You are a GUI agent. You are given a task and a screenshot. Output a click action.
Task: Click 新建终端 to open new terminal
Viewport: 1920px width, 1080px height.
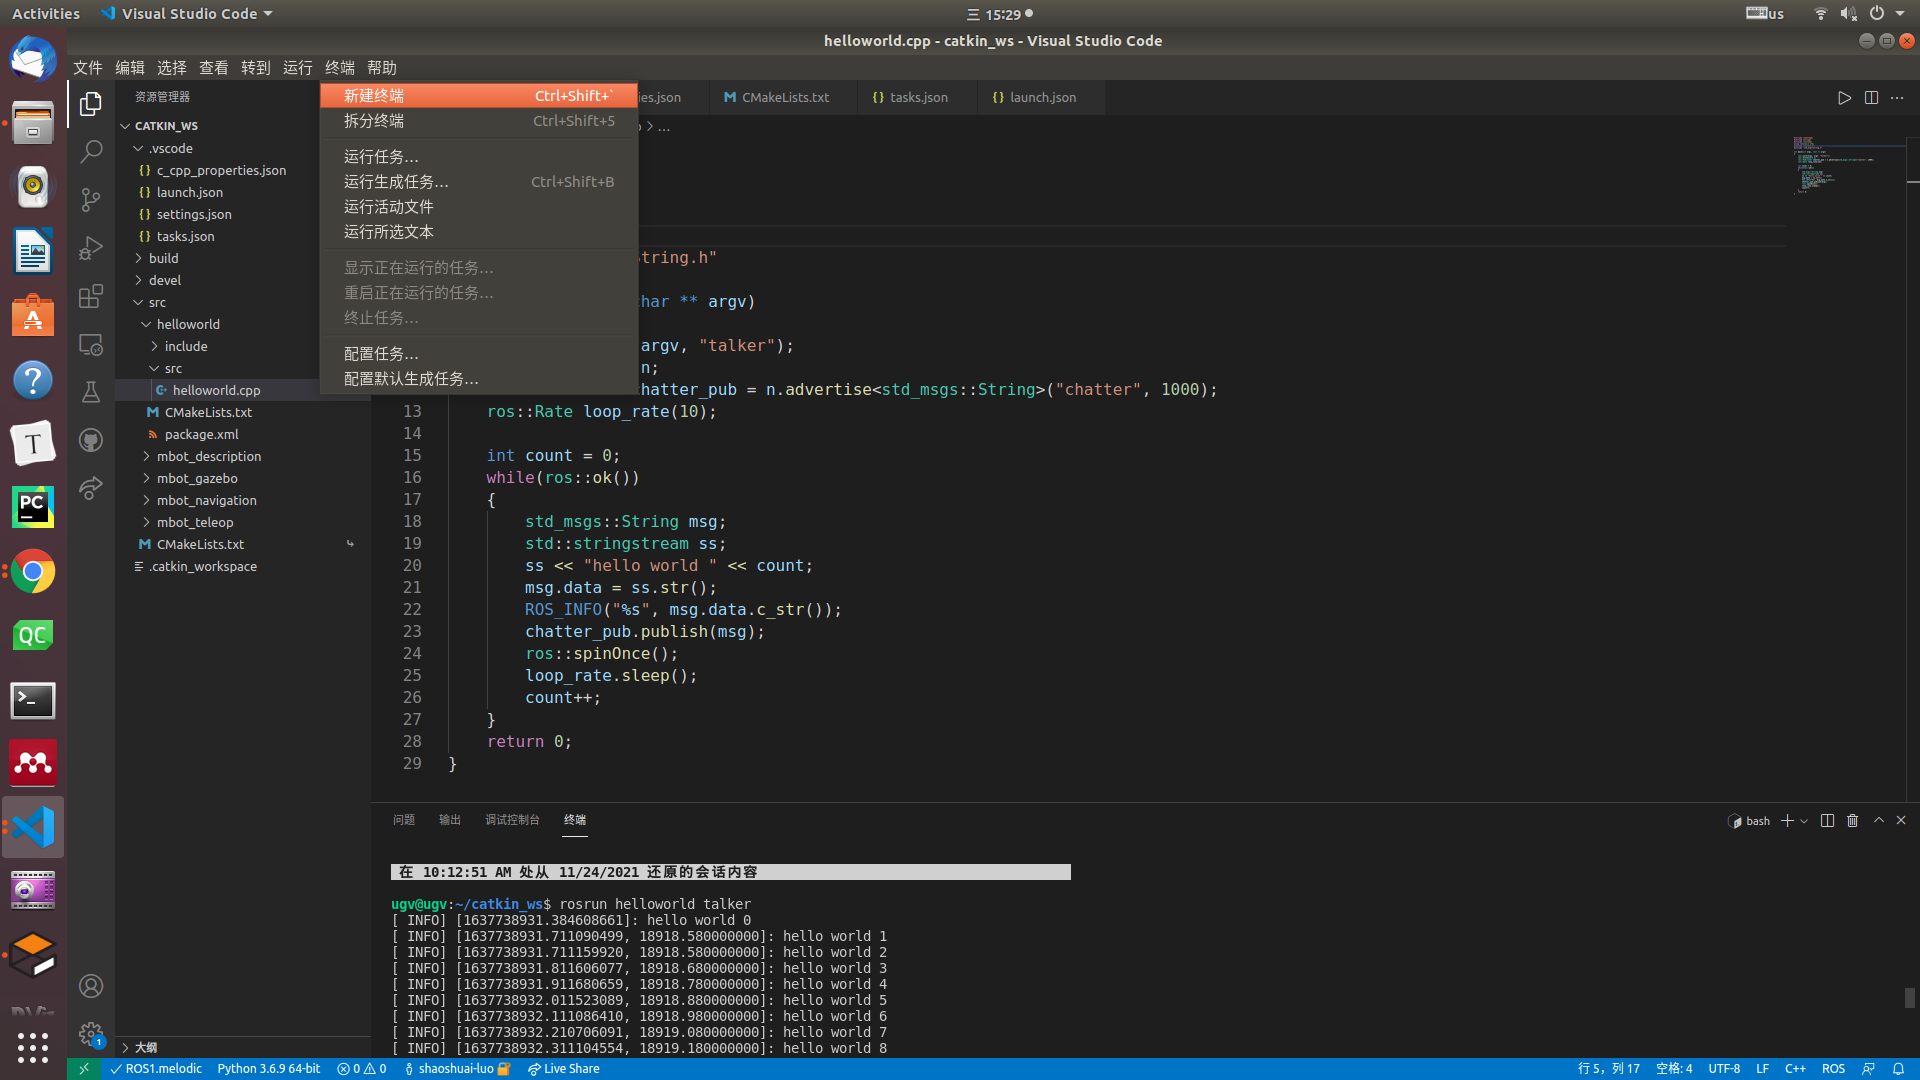point(477,95)
